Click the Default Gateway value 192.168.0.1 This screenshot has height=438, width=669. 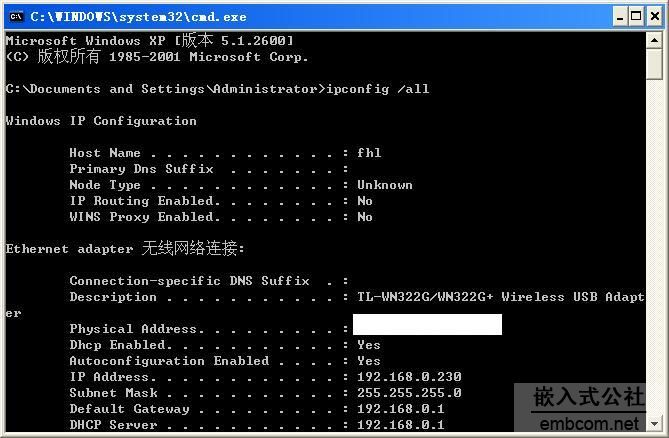[401, 409]
